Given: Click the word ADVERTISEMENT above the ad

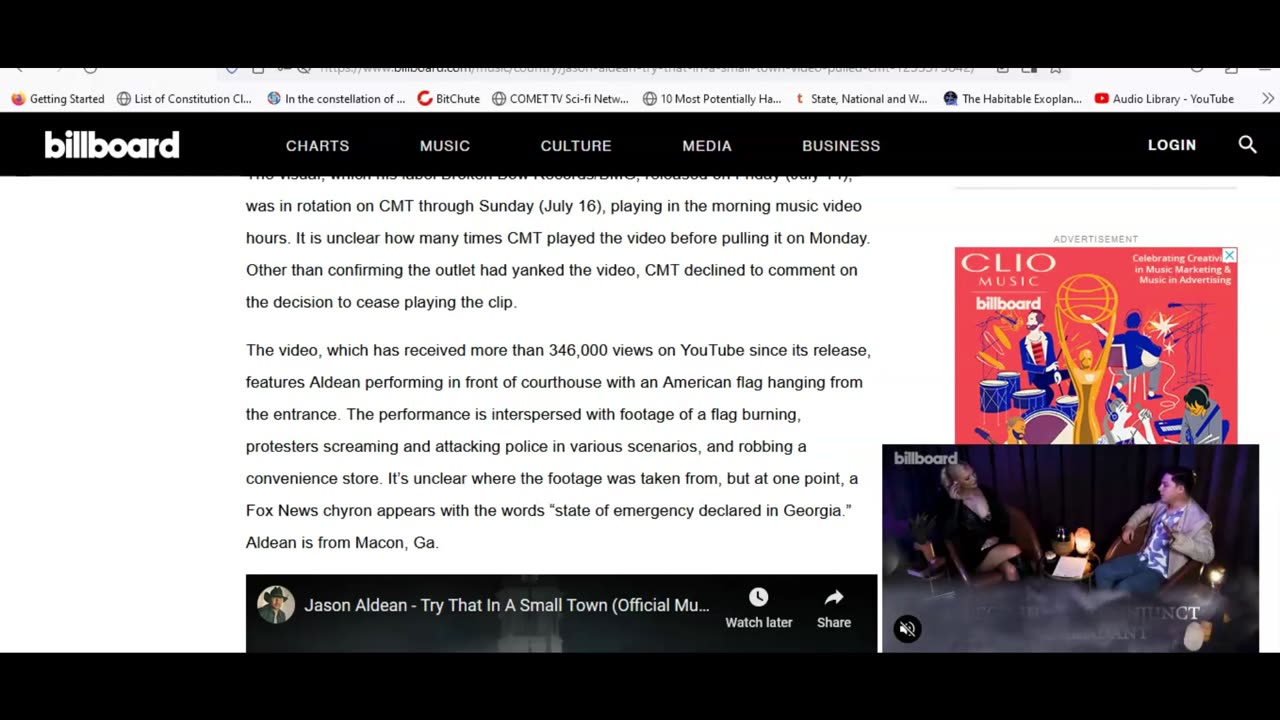Looking at the screenshot, I should [x=1096, y=239].
